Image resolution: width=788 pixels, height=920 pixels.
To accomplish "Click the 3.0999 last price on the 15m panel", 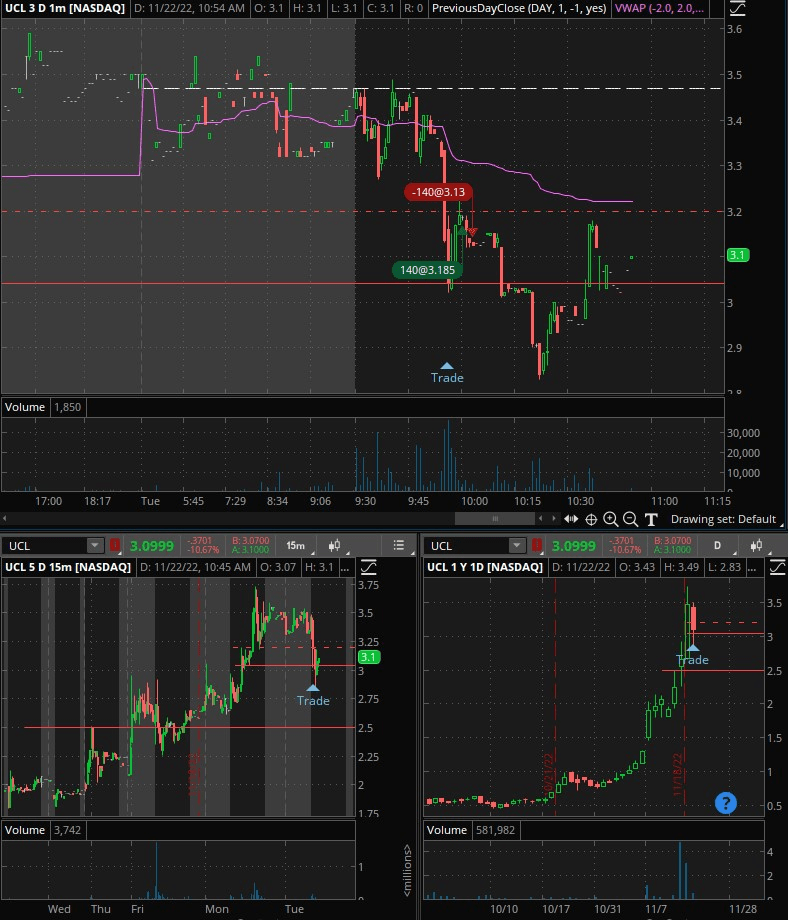I will 151,546.
